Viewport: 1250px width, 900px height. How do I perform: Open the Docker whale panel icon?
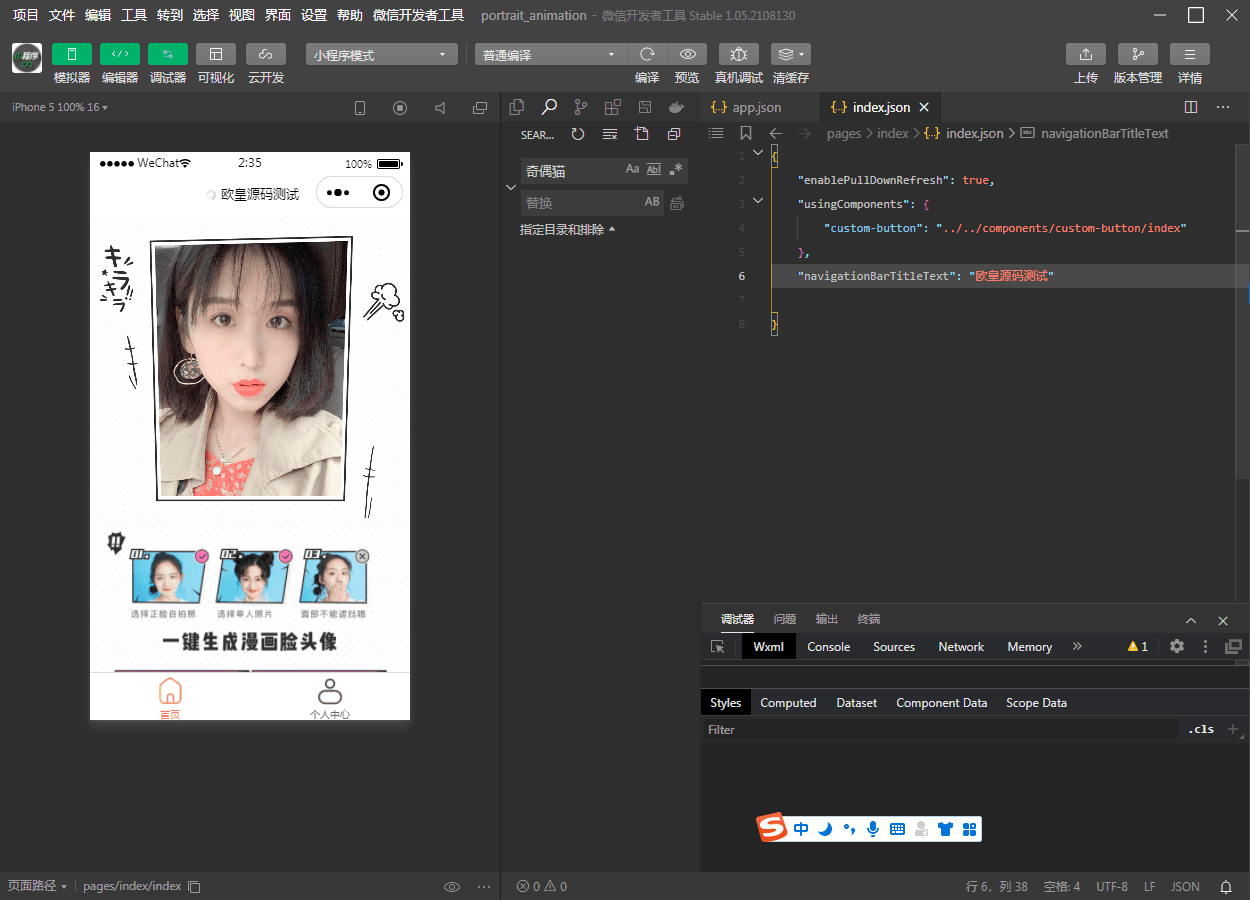point(677,107)
